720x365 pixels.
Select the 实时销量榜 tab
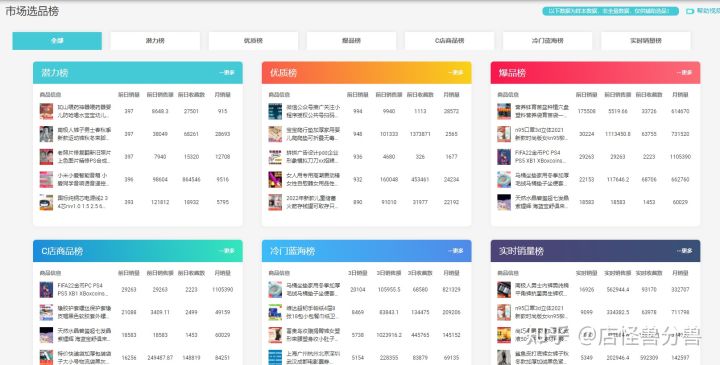(646, 41)
